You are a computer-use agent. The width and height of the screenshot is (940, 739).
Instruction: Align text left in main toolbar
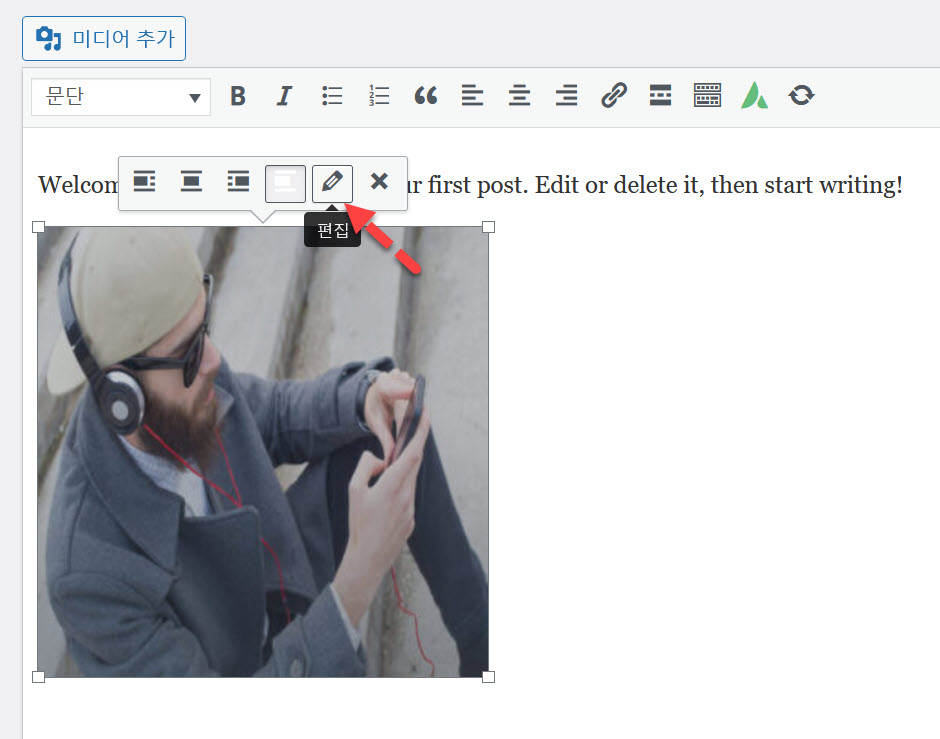point(472,96)
